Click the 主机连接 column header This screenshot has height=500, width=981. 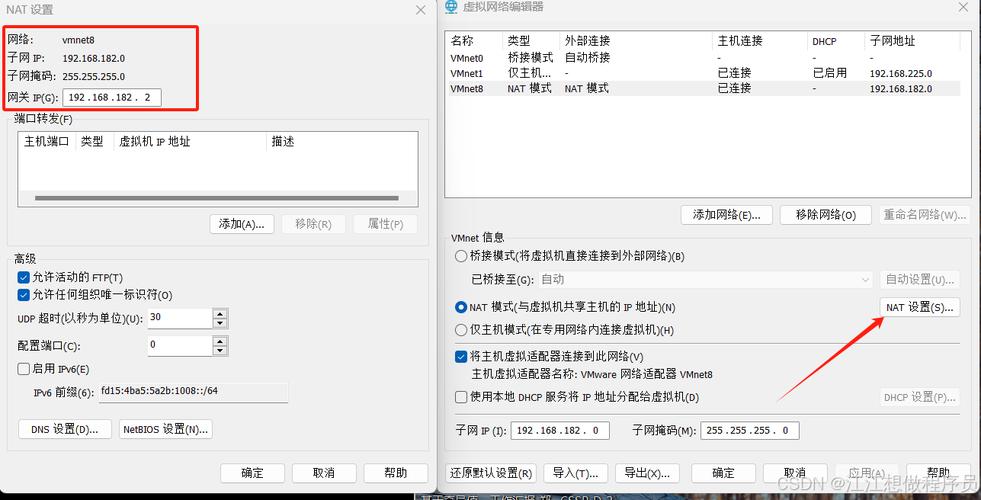pos(760,41)
